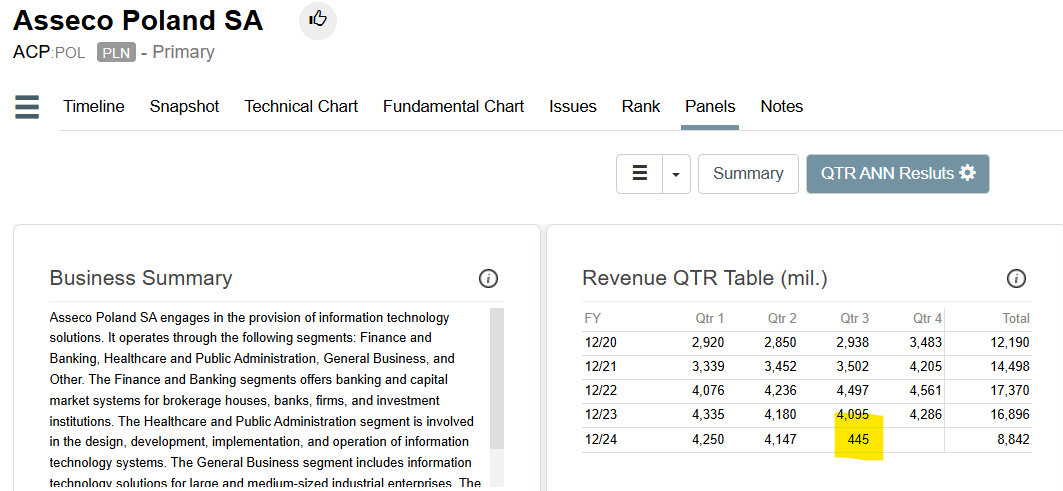The height and width of the screenshot is (491, 1063).
Task: Click gear icon on QTR ANN Results
Action: [x=967, y=173]
